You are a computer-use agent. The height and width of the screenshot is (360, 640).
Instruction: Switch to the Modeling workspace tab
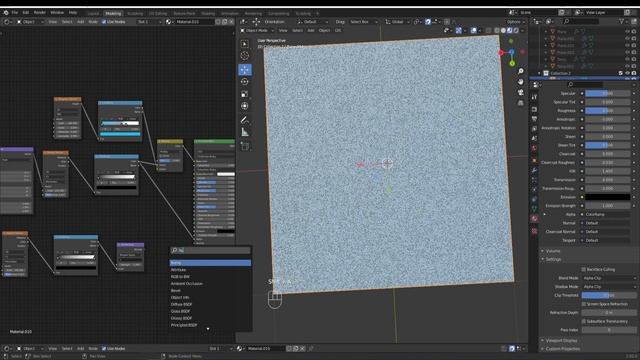tap(113, 13)
